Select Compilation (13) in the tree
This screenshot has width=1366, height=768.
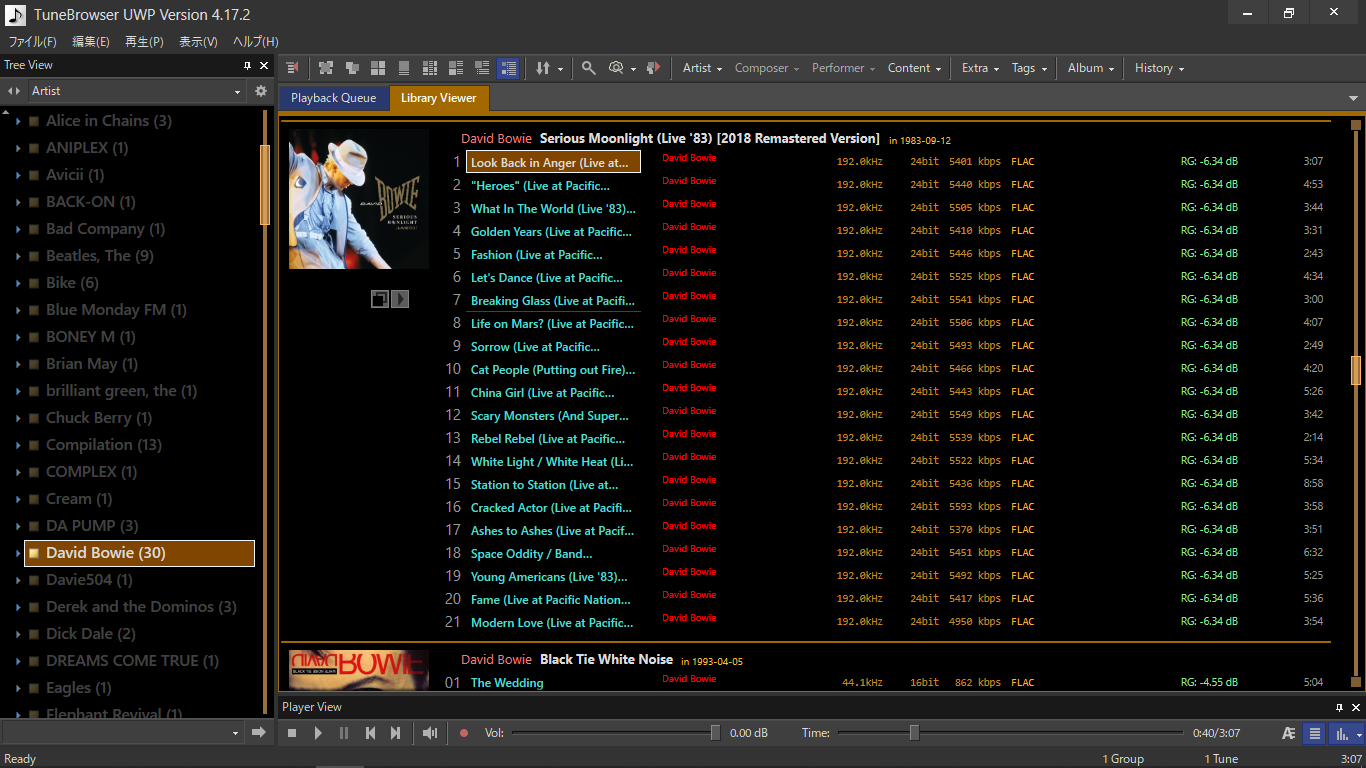103,445
